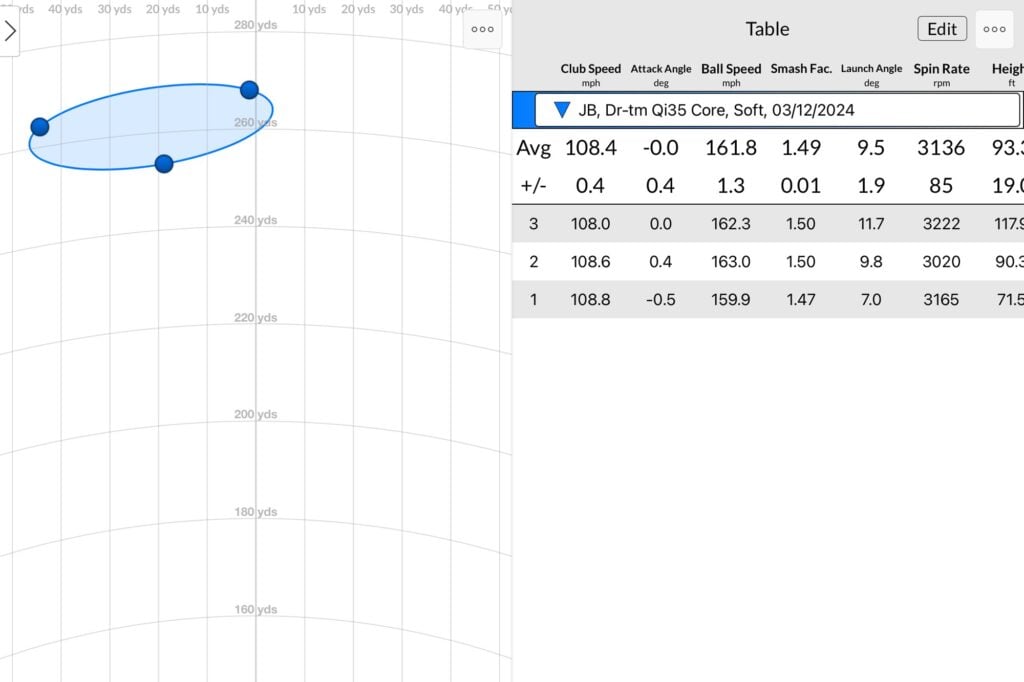
Task: Click the Edit button above the table
Action: coord(941,28)
